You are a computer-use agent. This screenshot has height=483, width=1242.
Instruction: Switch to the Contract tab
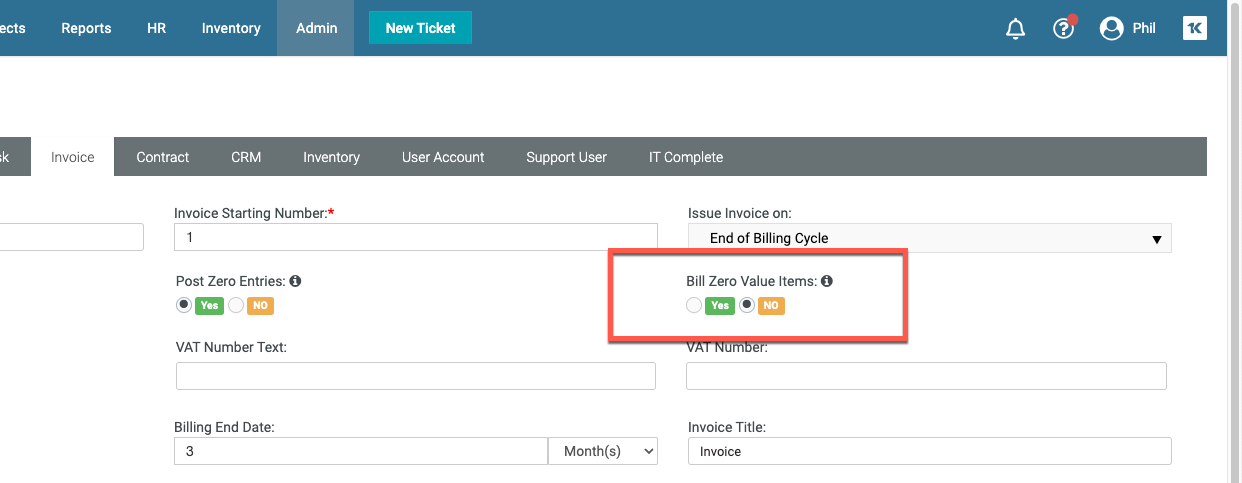[163, 157]
